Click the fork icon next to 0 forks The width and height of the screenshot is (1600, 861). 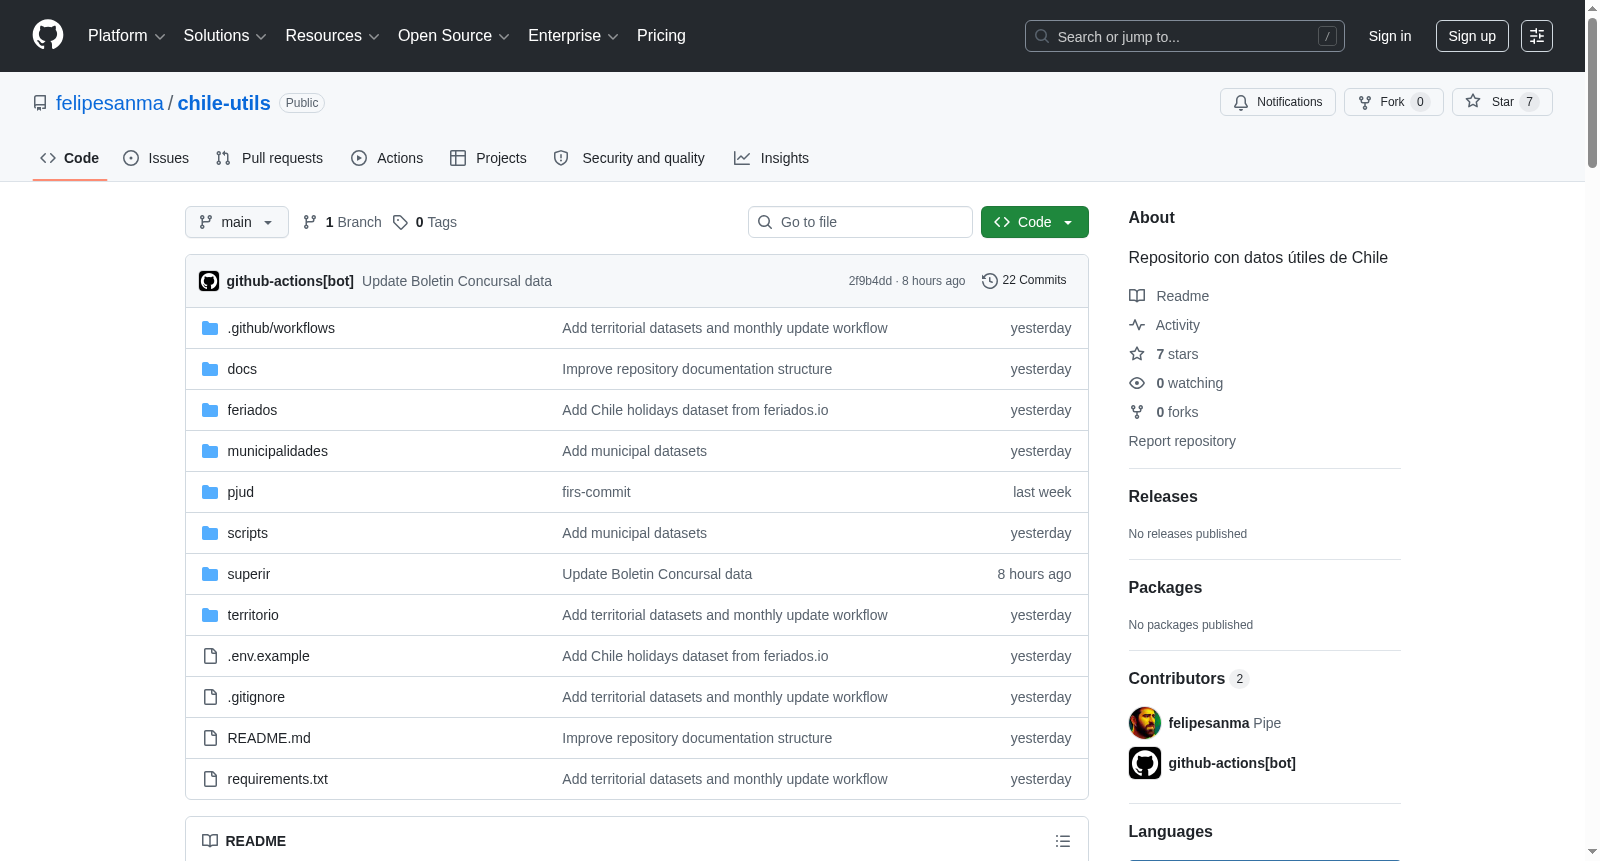point(1137,412)
